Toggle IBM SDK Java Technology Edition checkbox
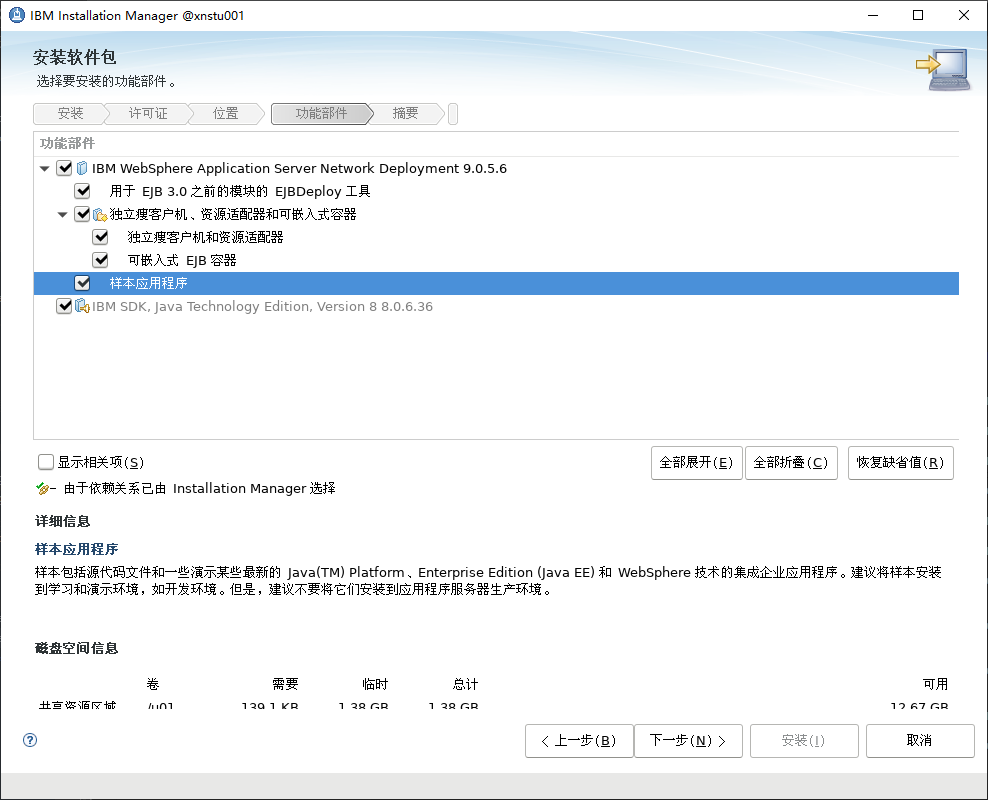The width and height of the screenshot is (988, 800). [64, 306]
